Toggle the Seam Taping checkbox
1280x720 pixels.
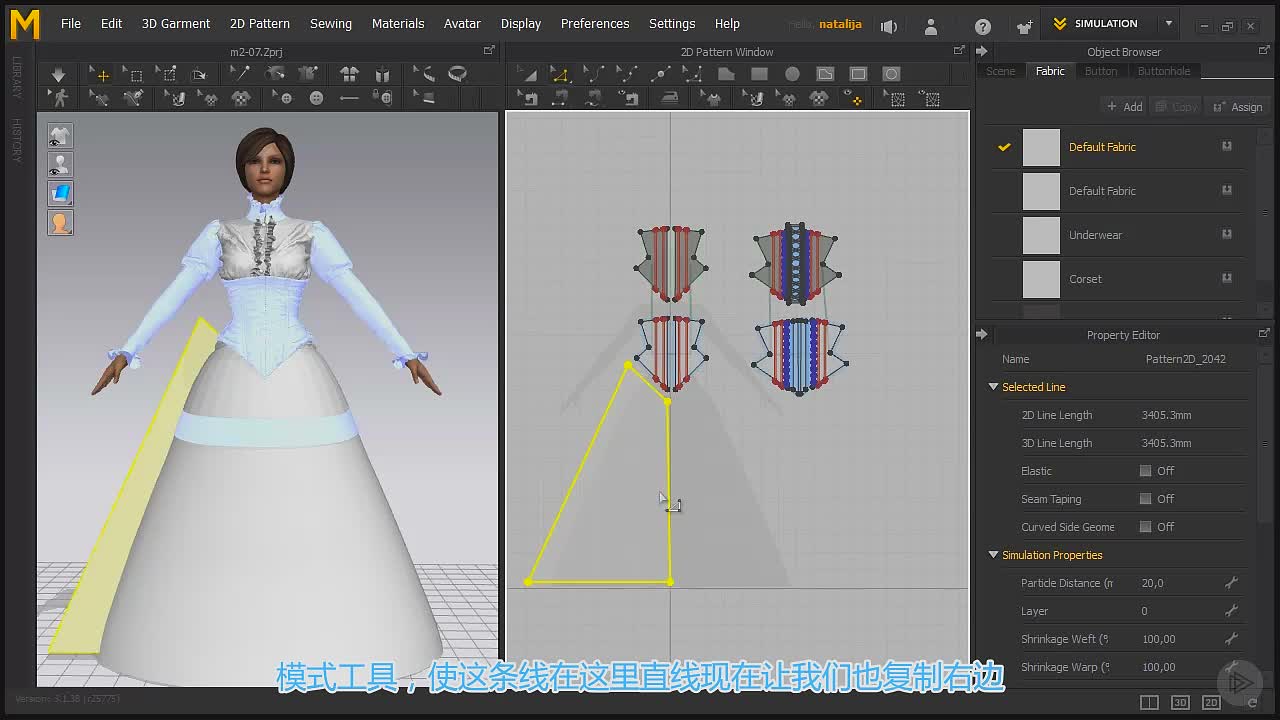[1145, 499]
